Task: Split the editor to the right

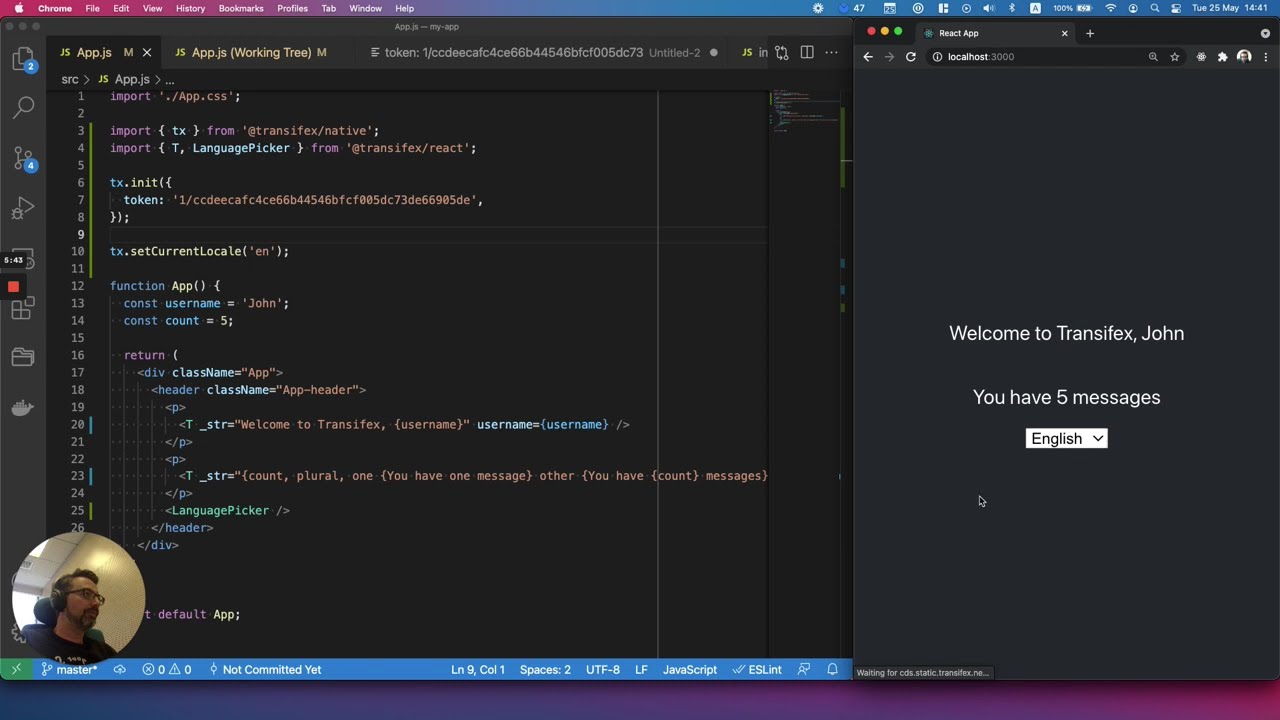Action: pyautogui.click(x=807, y=52)
